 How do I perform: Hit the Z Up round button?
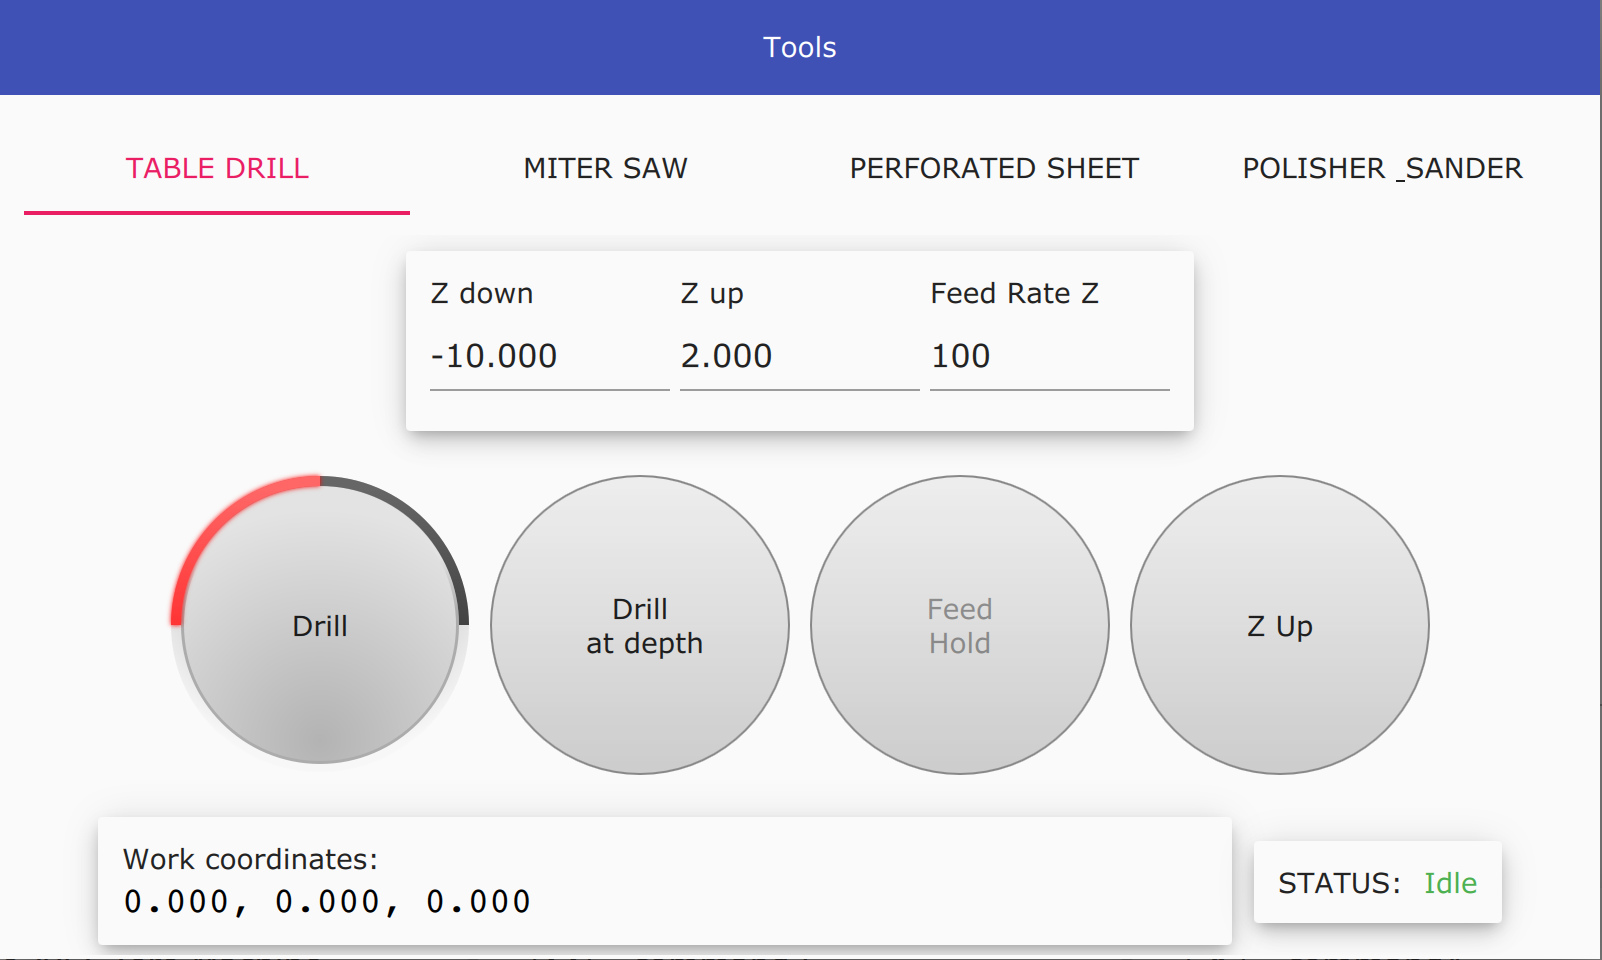point(1280,626)
